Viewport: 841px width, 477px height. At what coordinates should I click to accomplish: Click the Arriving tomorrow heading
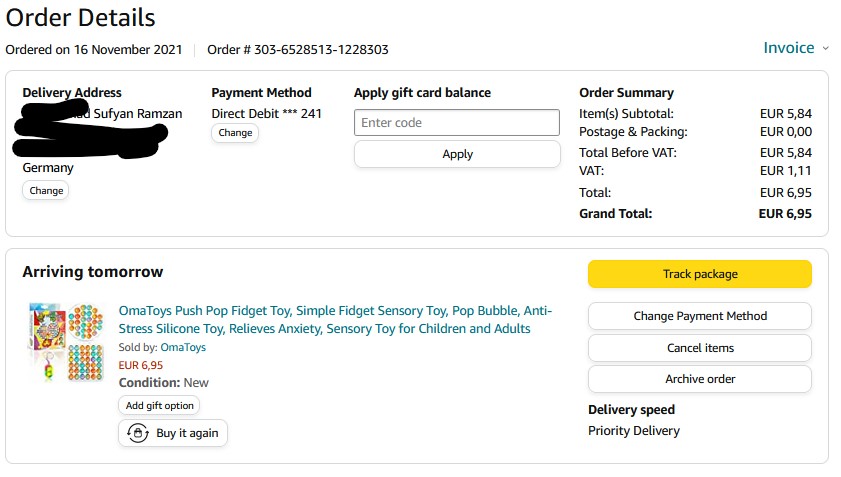[x=92, y=272]
